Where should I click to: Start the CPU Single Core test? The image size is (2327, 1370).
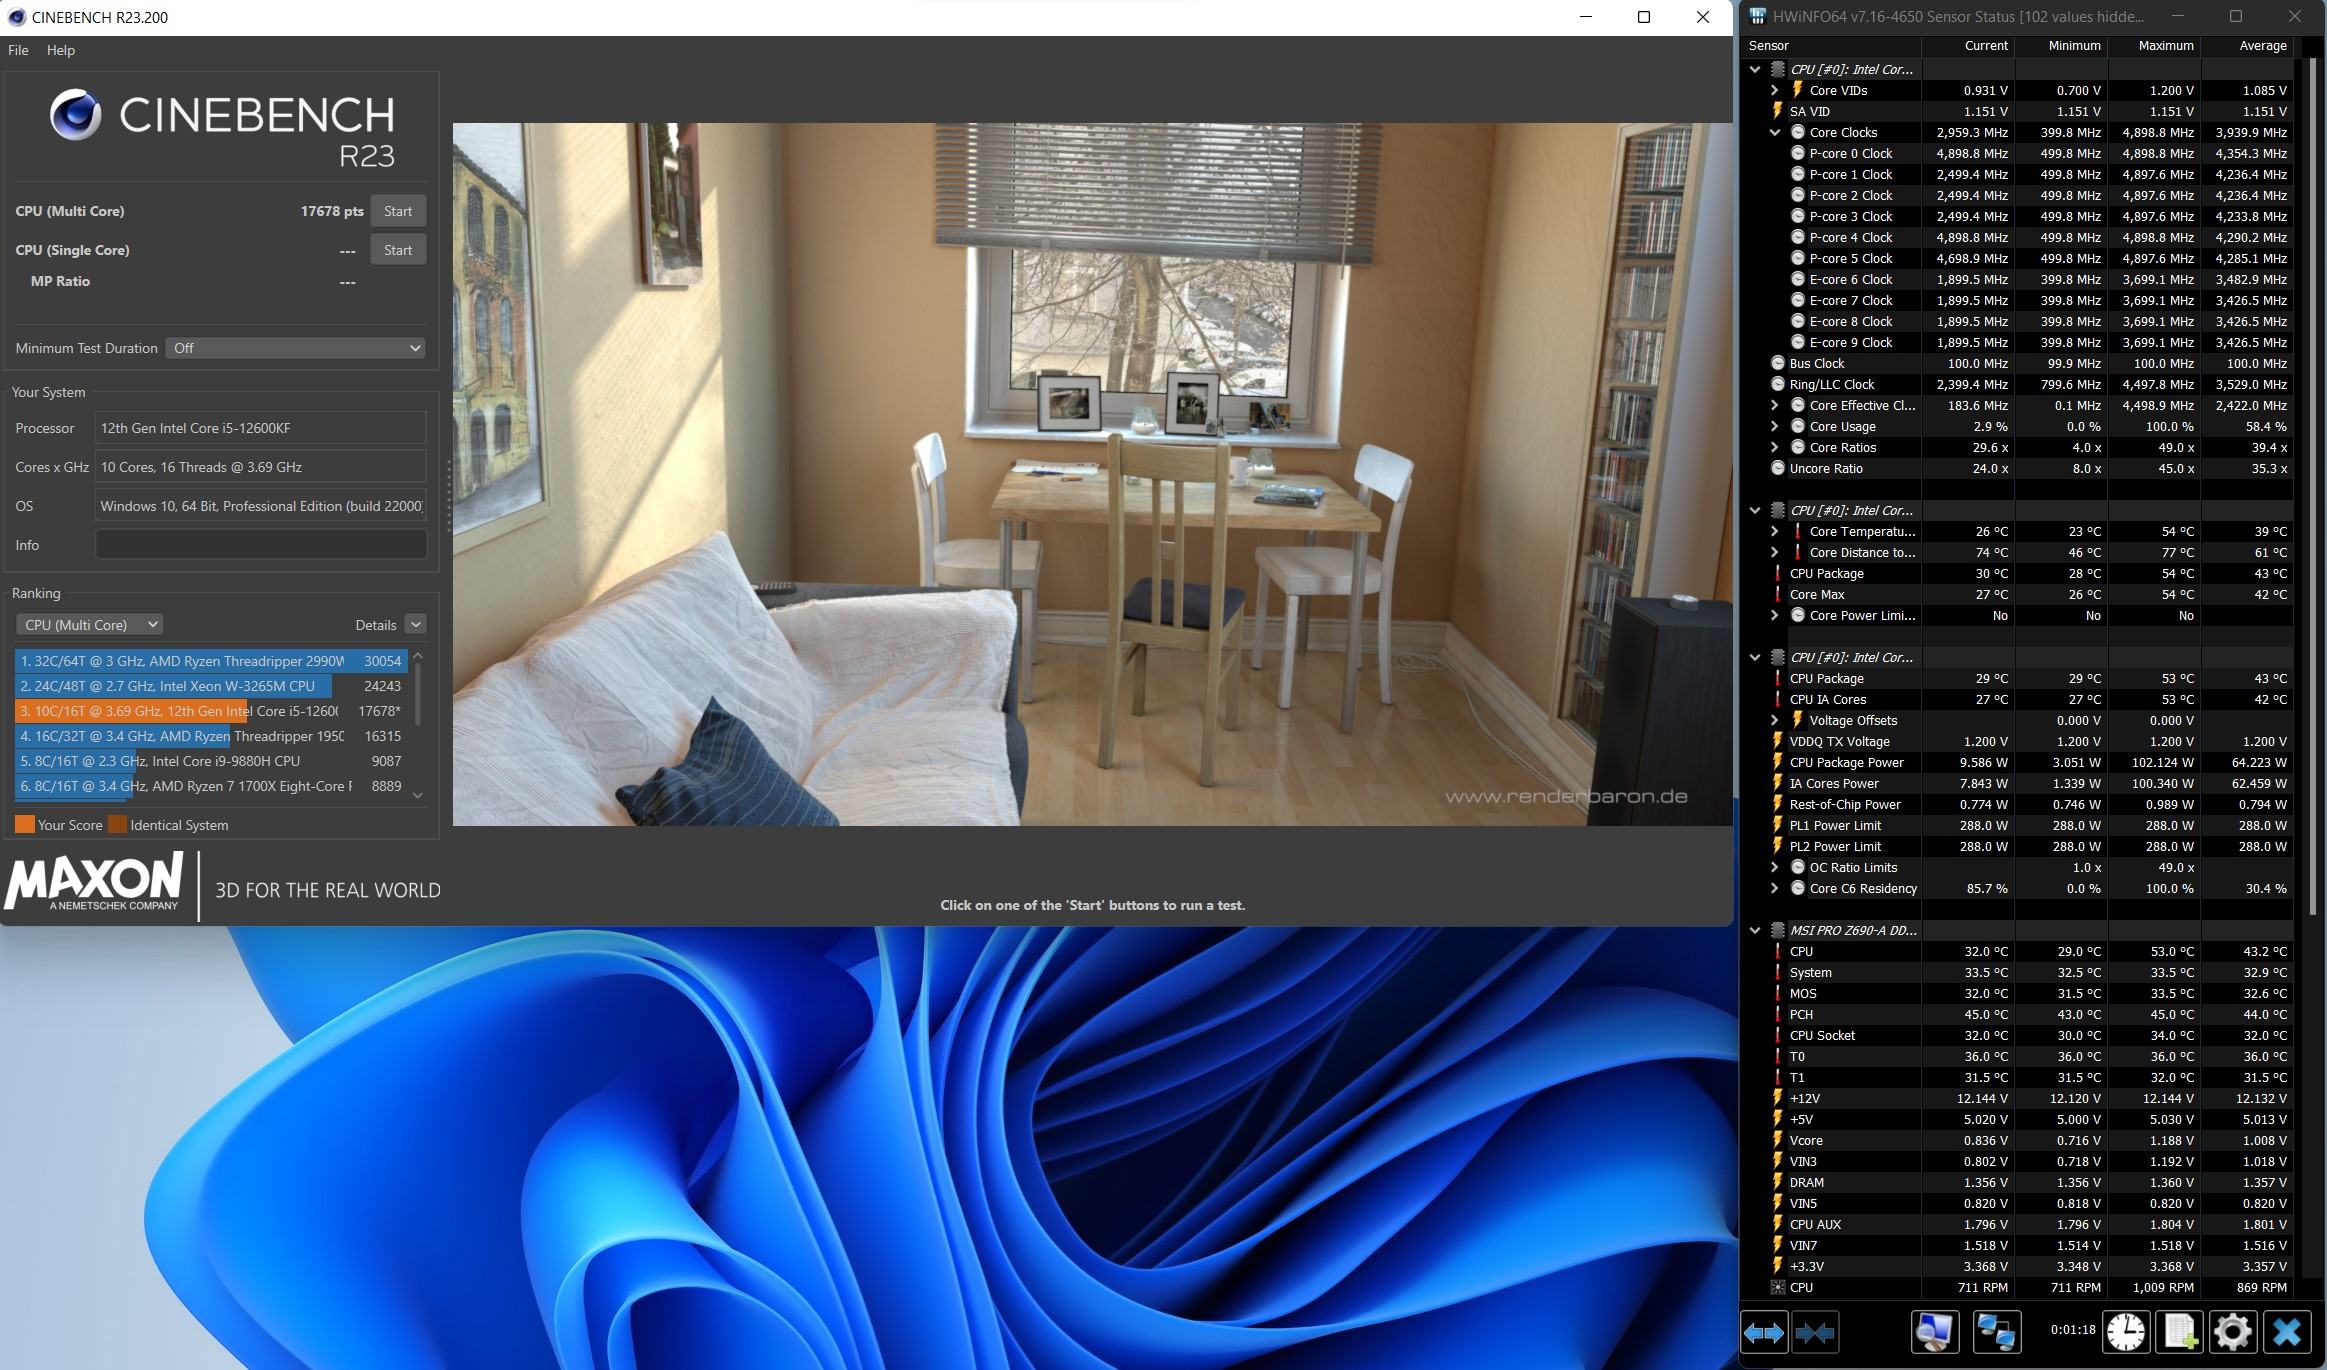[x=398, y=250]
